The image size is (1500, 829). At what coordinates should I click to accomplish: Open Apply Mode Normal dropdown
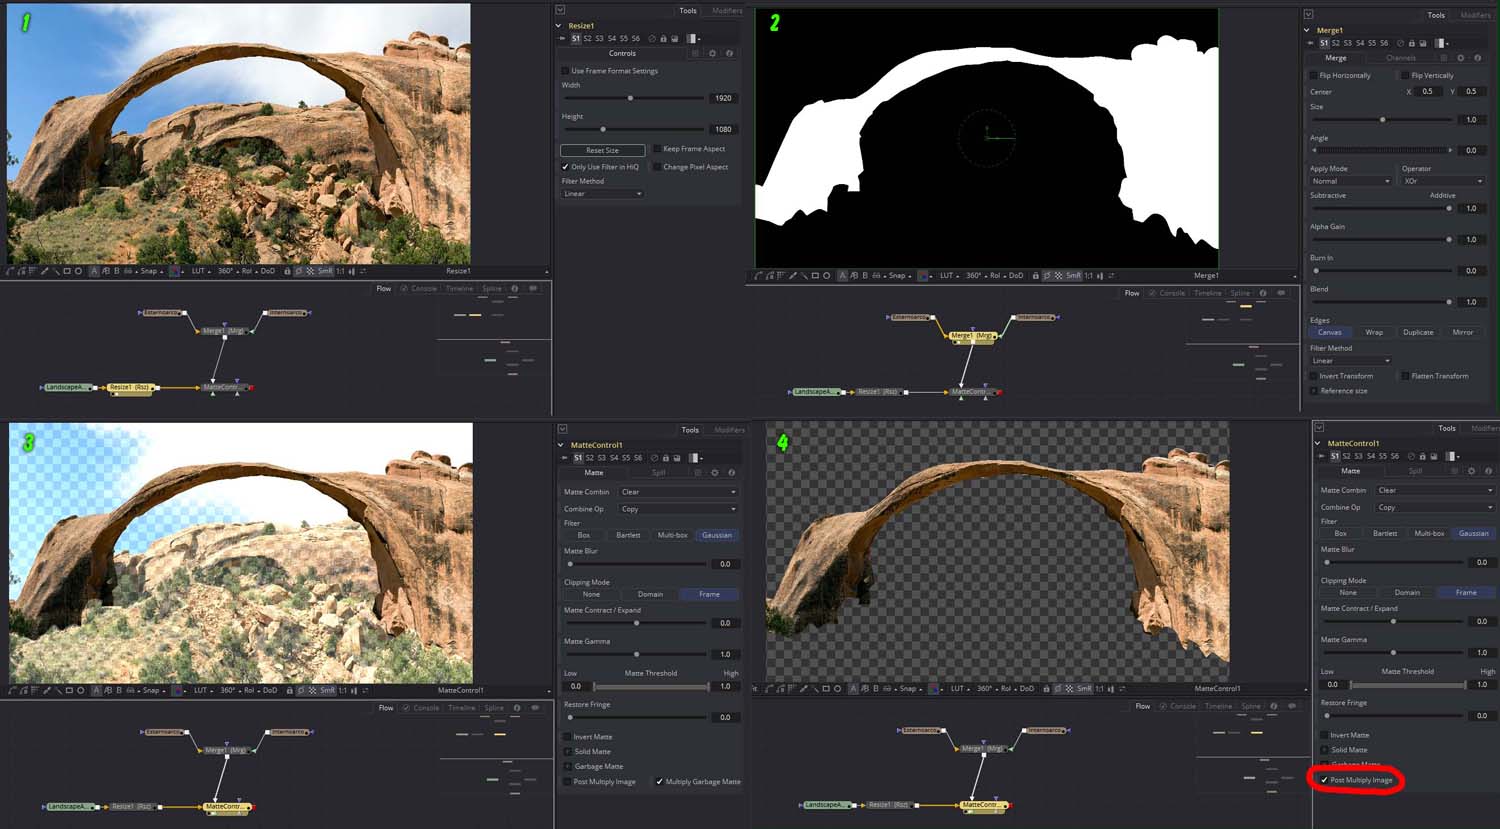click(1350, 181)
